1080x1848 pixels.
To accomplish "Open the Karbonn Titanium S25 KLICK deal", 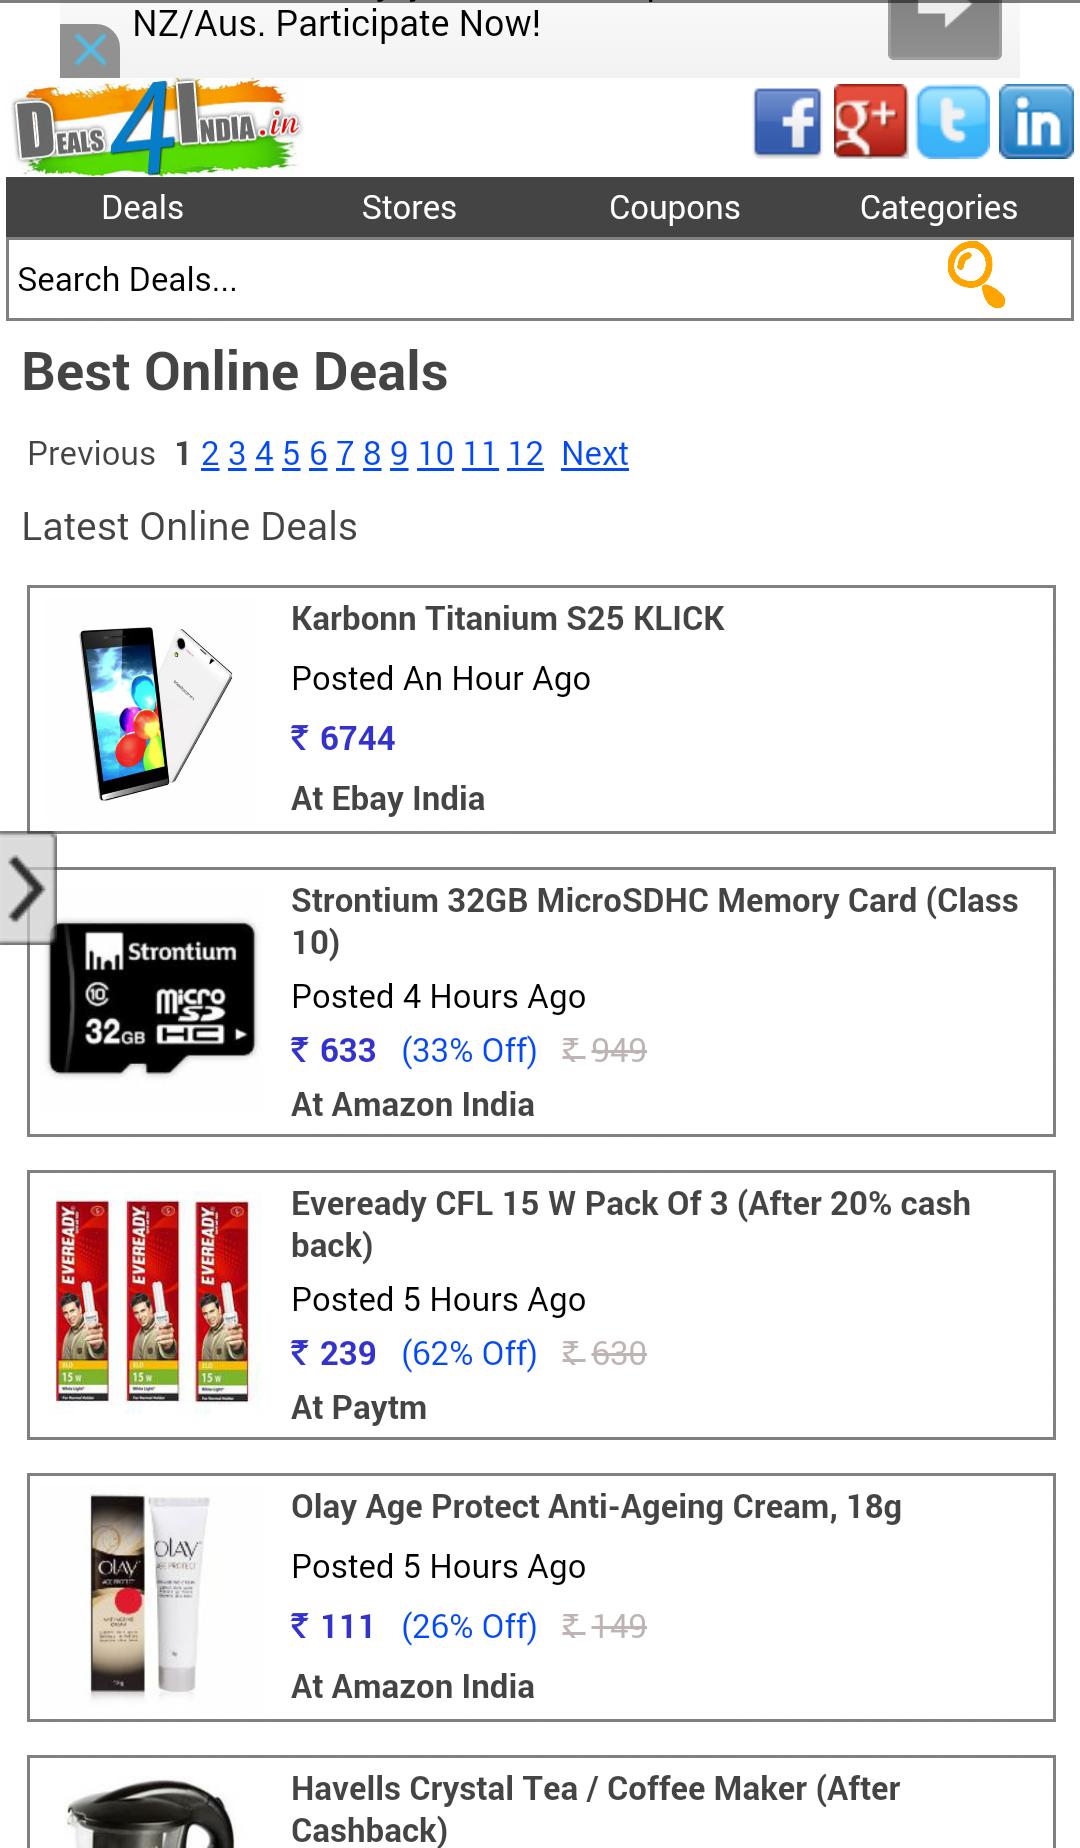I will pos(508,619).
